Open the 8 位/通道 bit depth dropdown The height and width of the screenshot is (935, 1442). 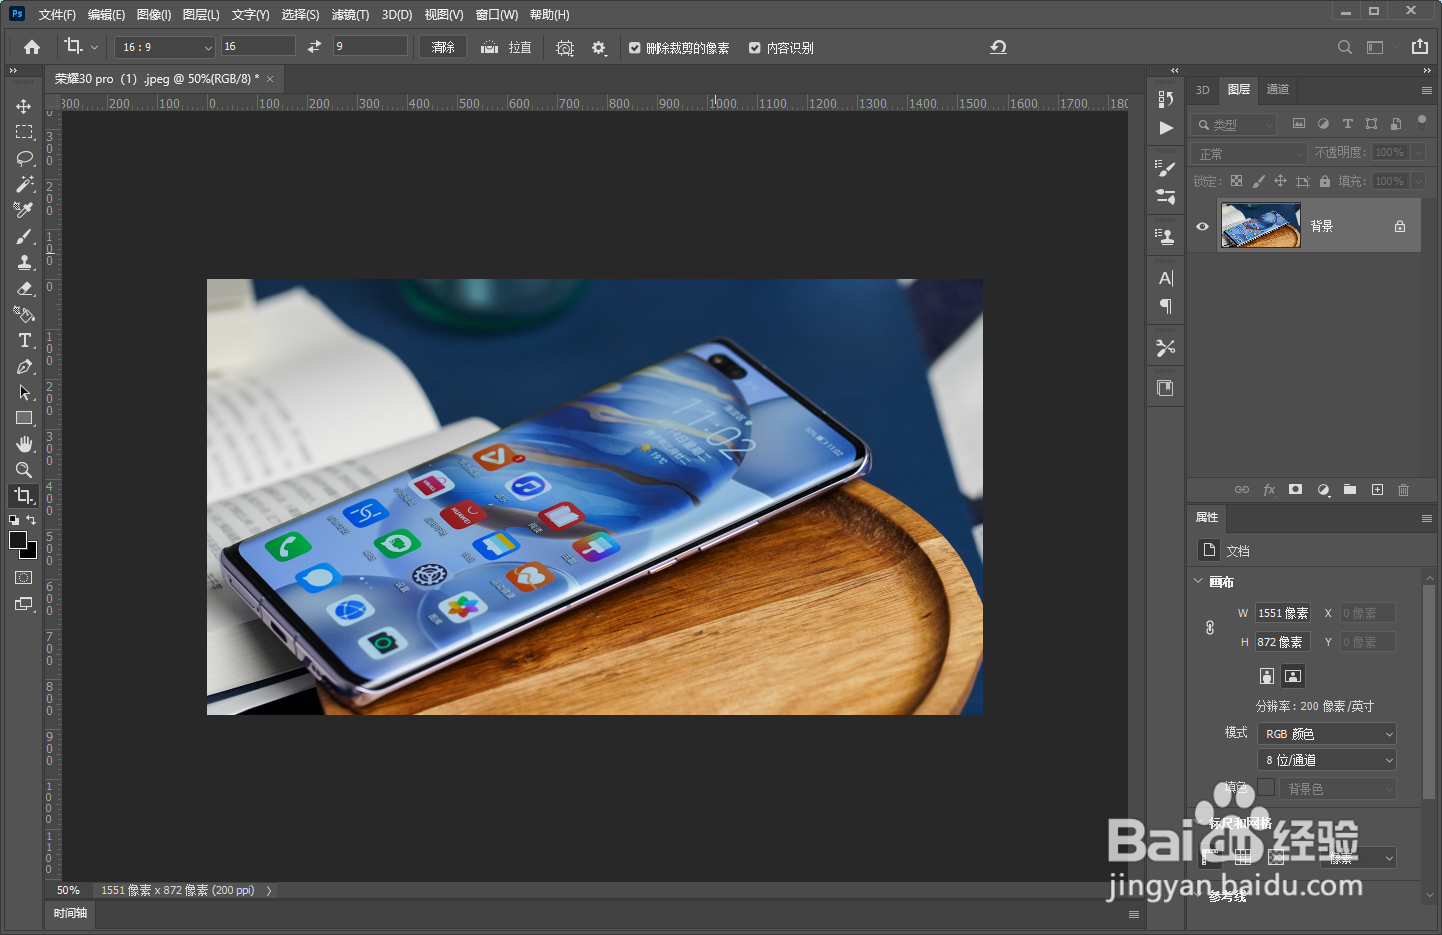(1327, 760)
